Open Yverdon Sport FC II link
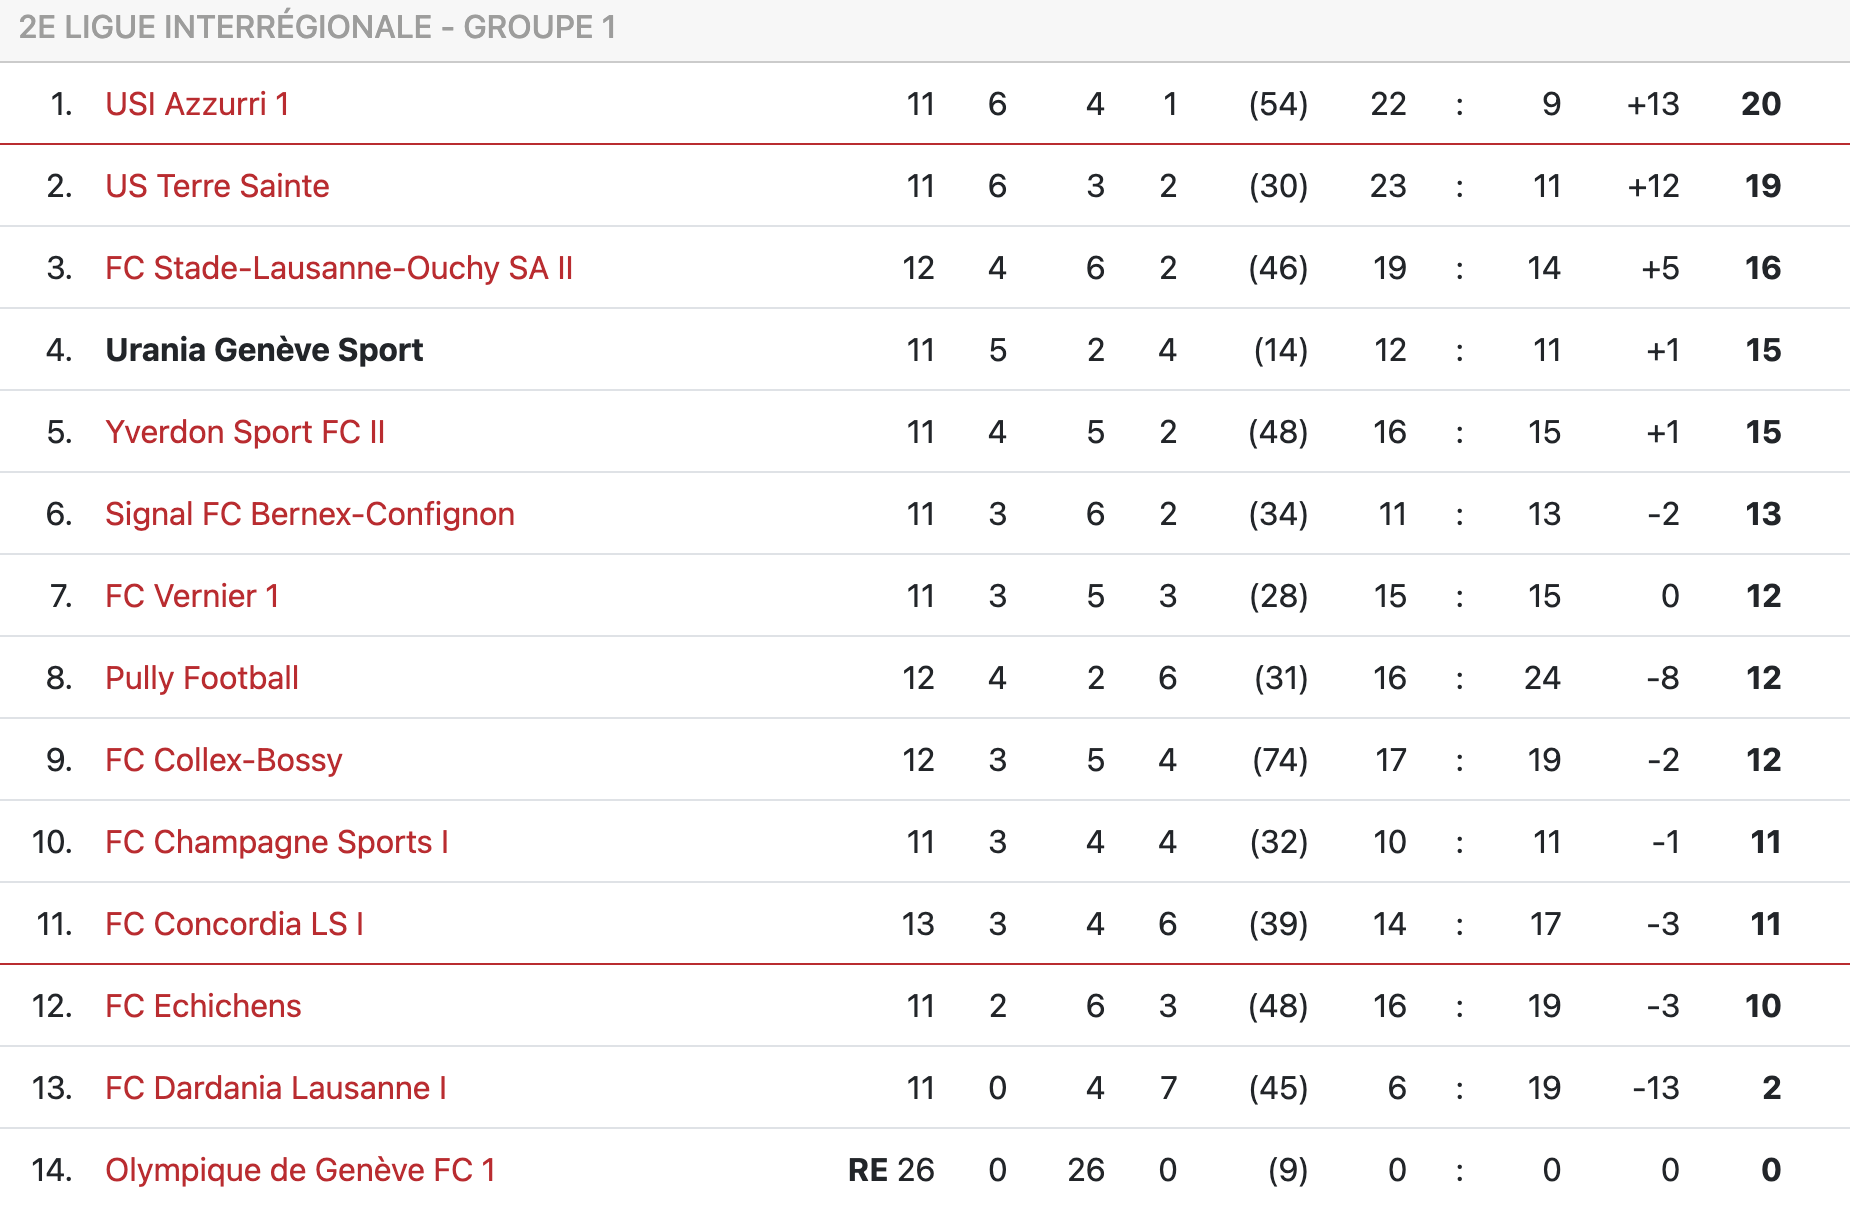Screen dimensions: 1850x1206 pos(245,432)
